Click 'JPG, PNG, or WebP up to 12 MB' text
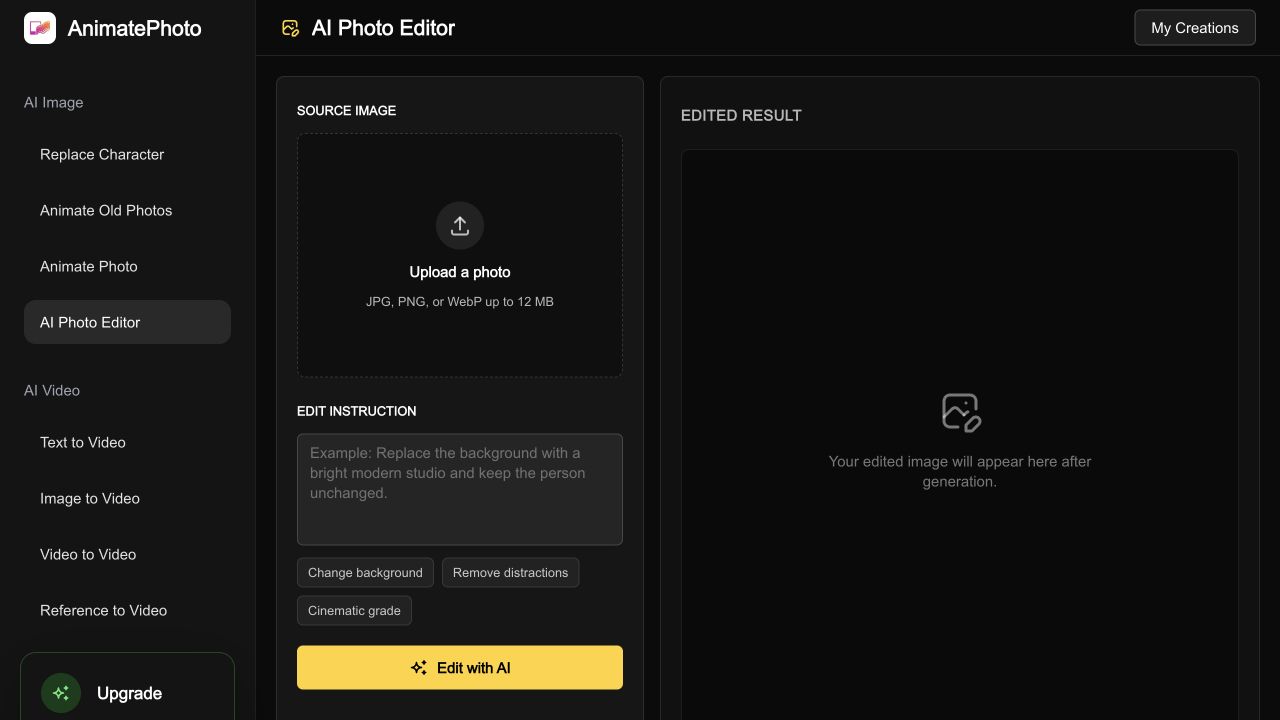The width and height of the screenshot is (1280, 720). [460, 301]
